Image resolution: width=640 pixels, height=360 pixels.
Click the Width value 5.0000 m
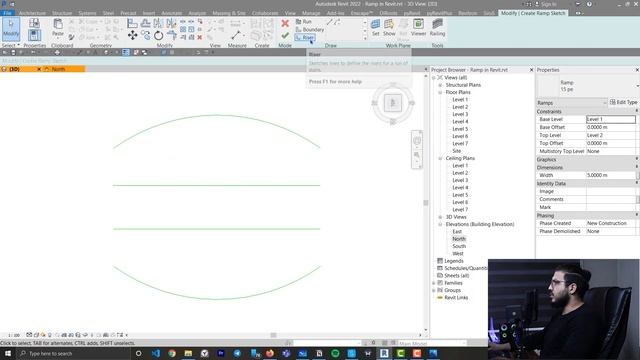pyautogui.click(x=611, y=175)
